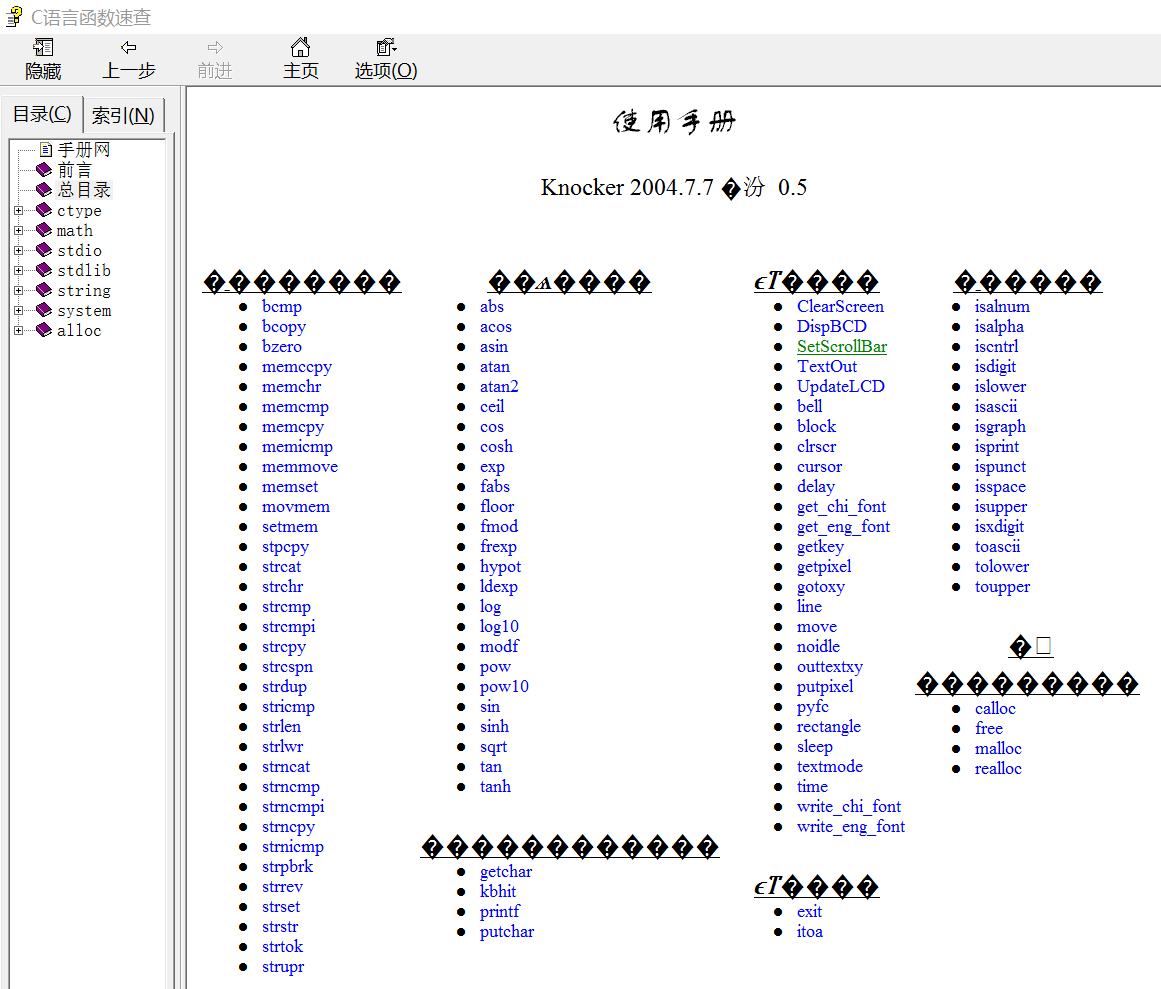Open the calloc function link

(x=994, y=708)
